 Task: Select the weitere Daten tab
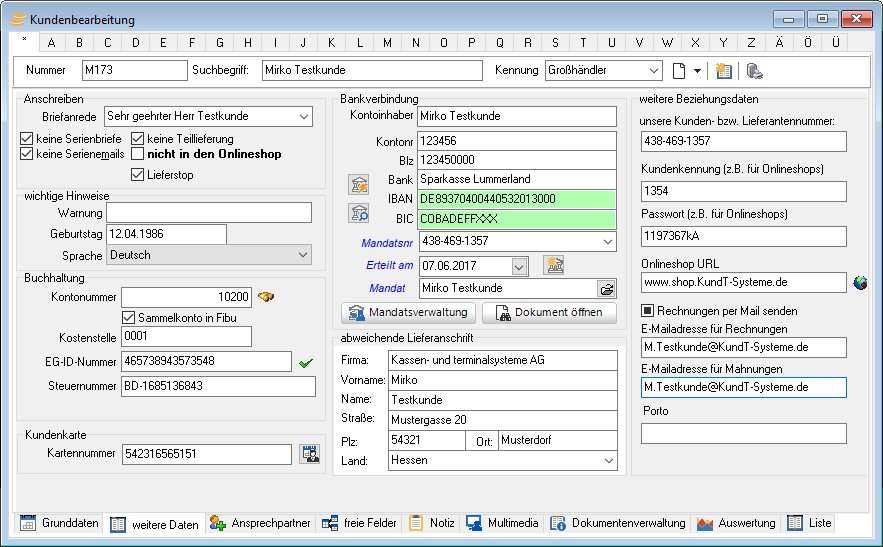click(x=154, y=524)
